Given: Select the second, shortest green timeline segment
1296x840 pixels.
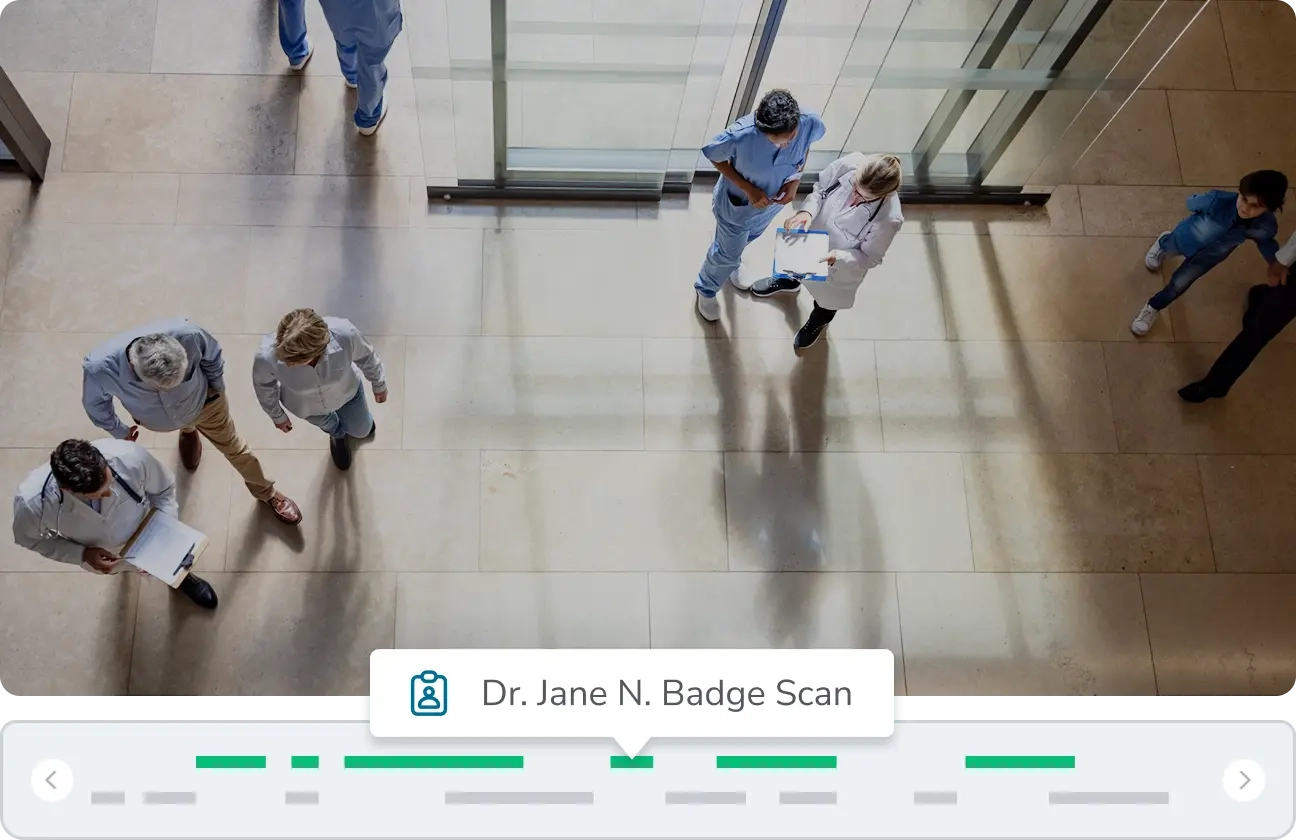Looking at the screenshot, I should tap(305, 762).
